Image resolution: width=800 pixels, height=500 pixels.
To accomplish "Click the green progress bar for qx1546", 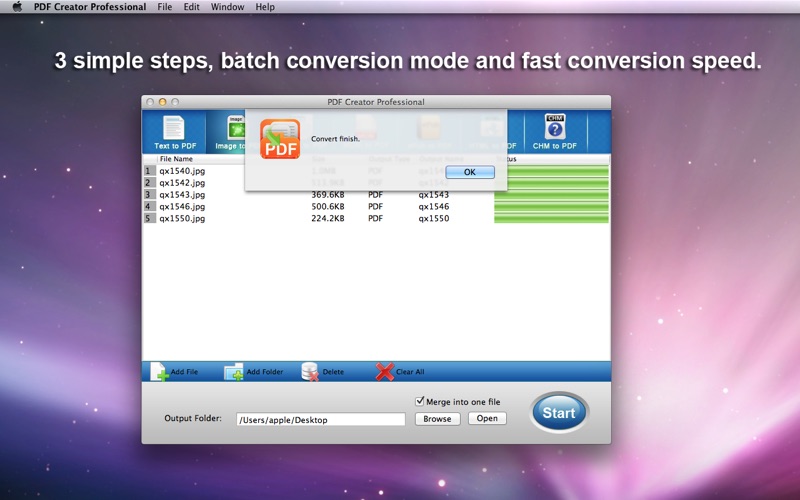I will click(552, 206).
